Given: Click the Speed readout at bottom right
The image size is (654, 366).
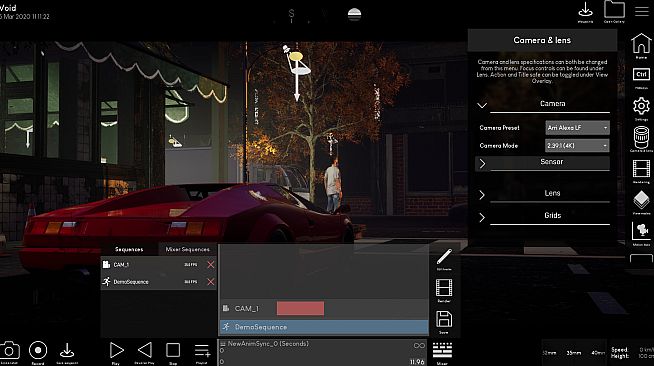Looking at the screenshot, I should pos(631,350).
